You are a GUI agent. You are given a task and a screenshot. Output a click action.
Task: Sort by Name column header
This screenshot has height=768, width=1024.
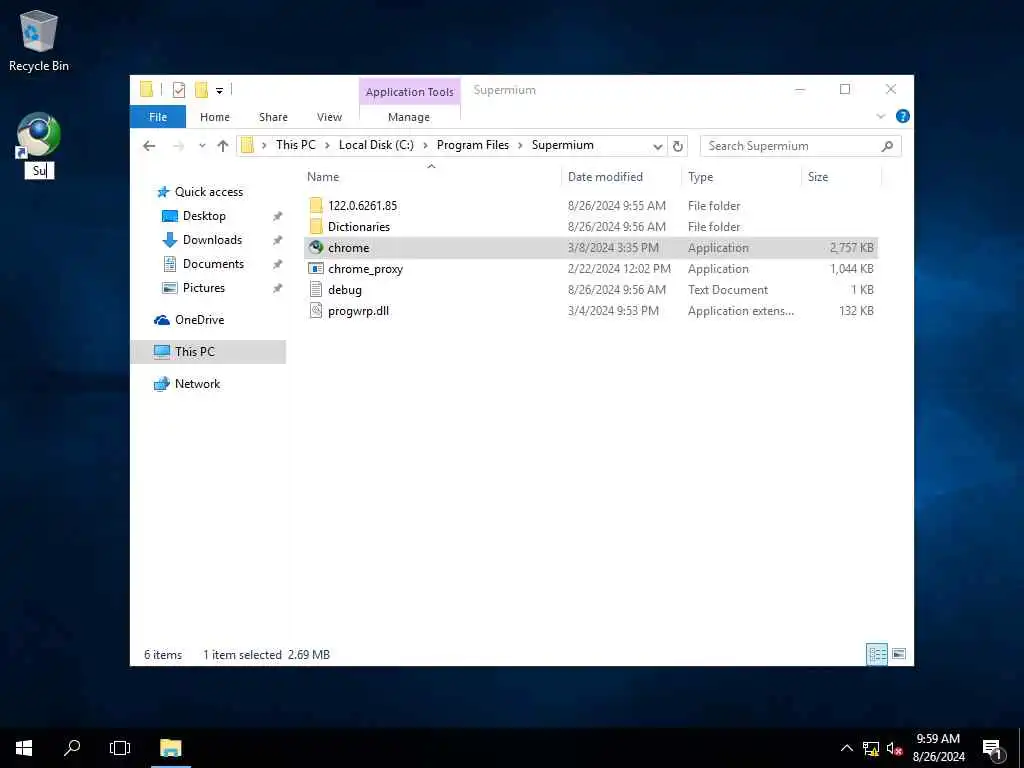tap(323, 177)
